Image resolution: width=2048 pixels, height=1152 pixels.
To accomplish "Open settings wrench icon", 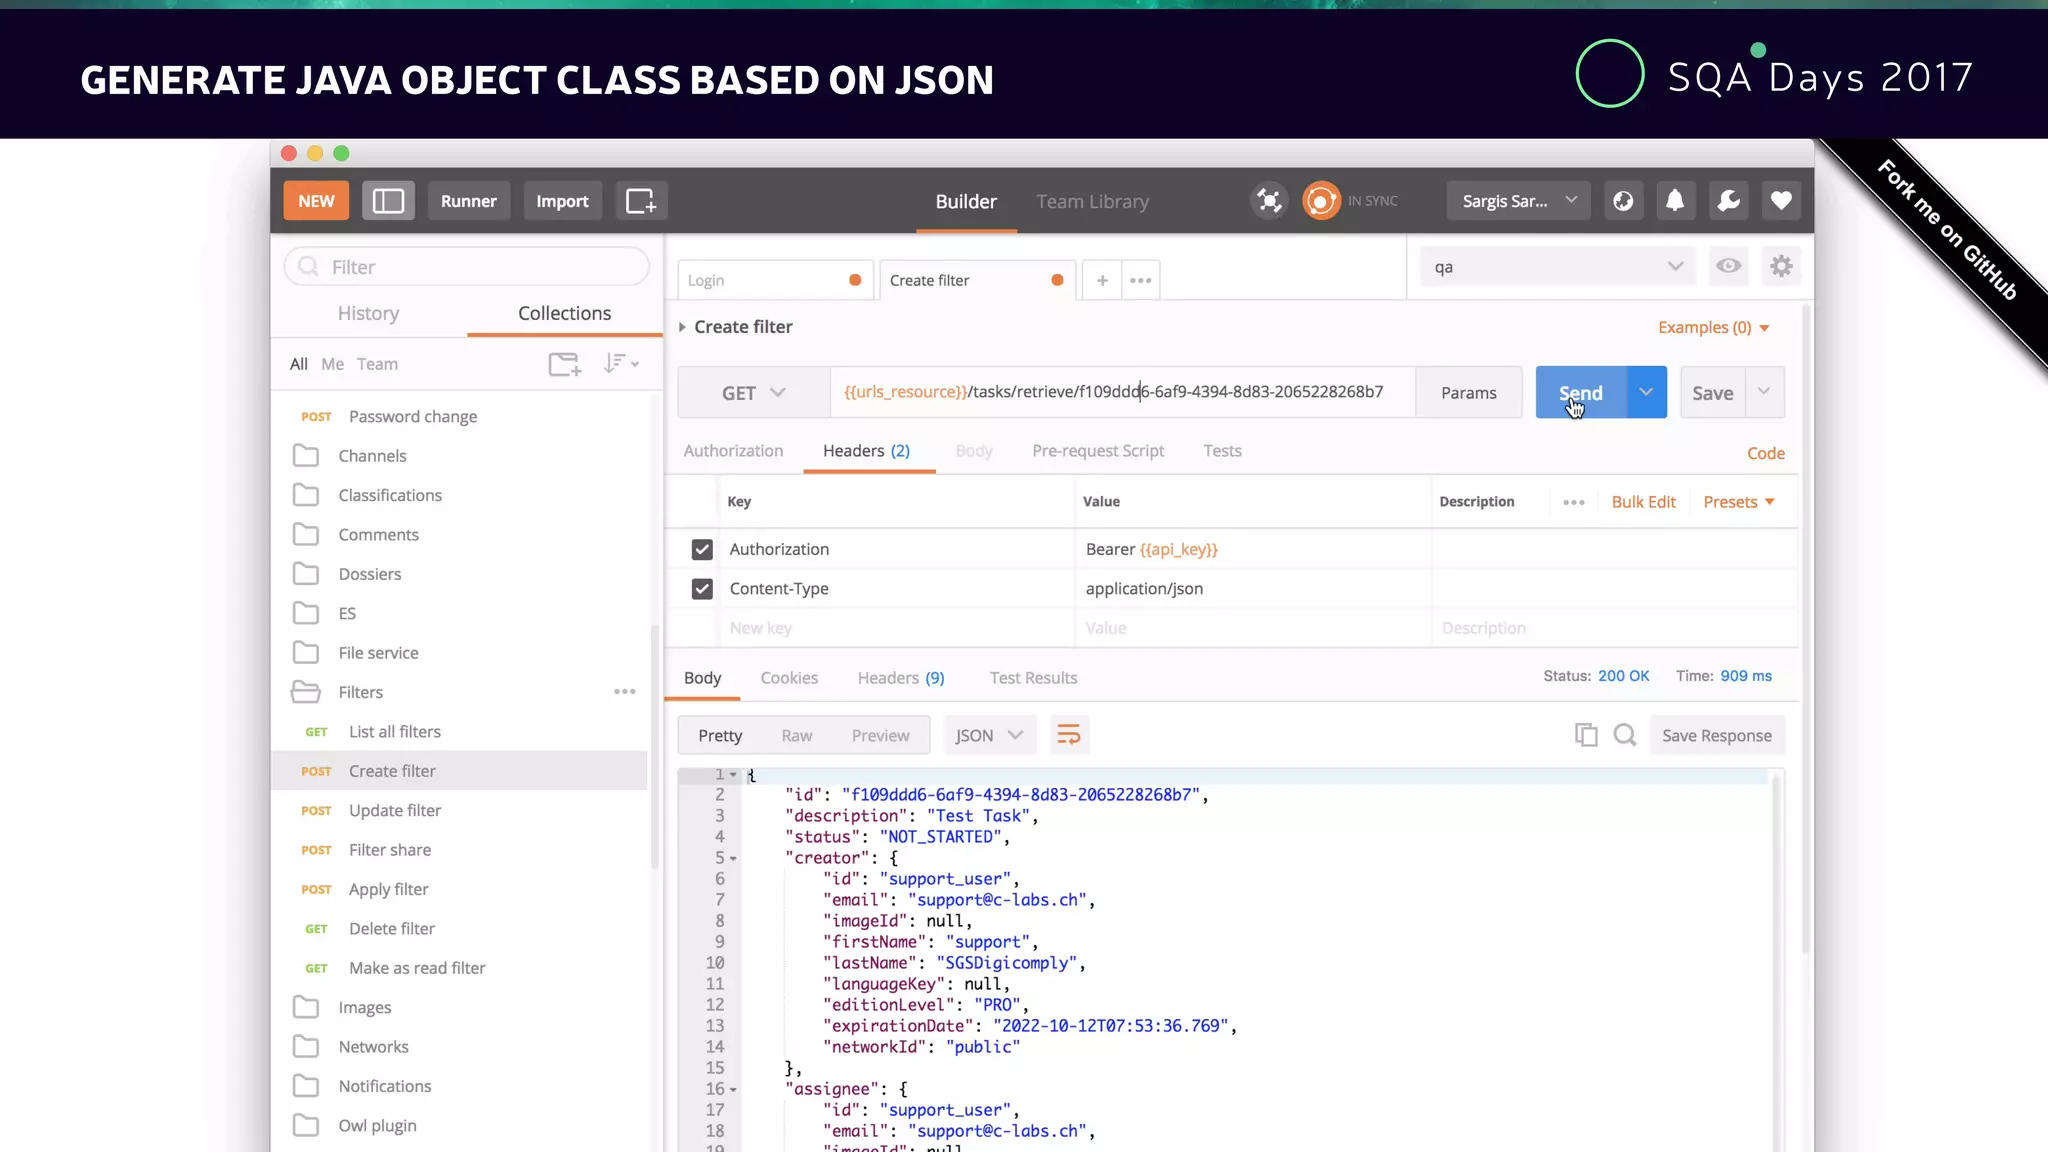I will click(x=1728, y=201).
